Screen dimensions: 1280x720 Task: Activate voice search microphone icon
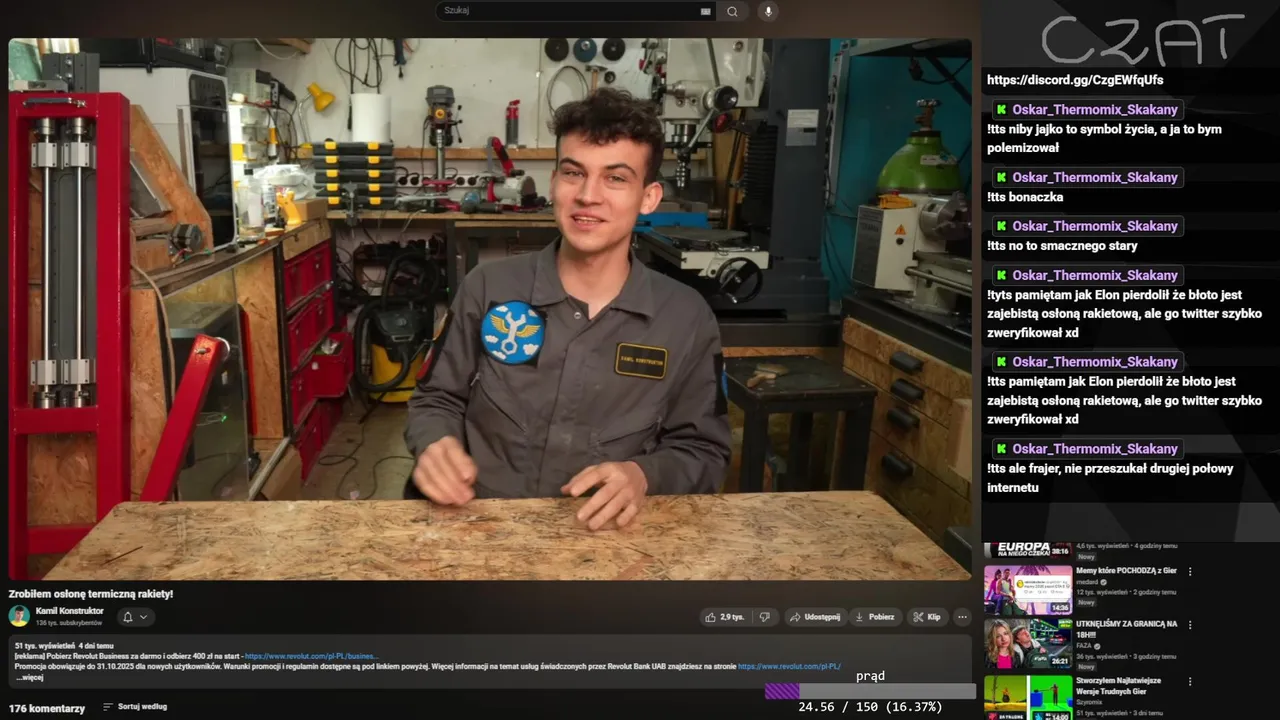(x=768, y=11)
